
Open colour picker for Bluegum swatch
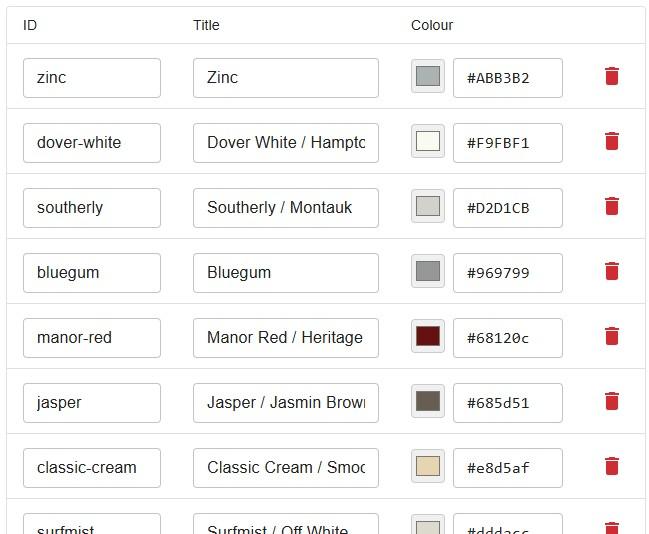click(428, 271)
